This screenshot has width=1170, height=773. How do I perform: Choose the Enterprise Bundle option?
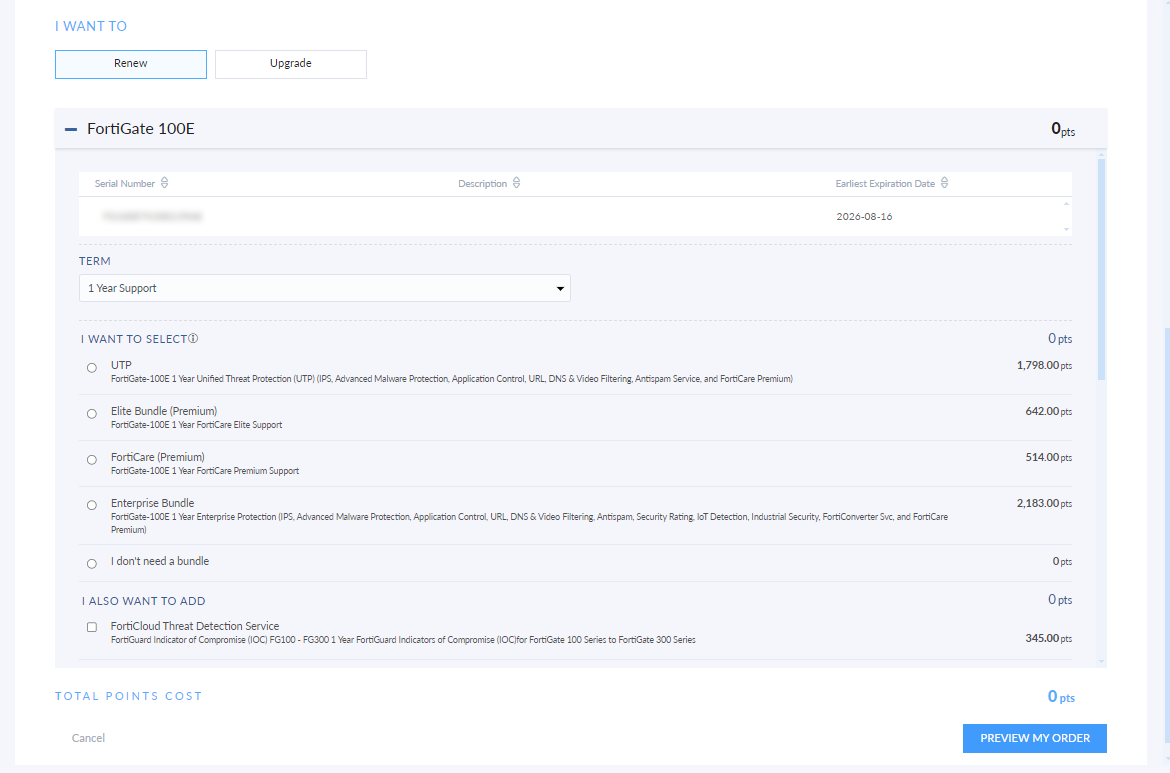pos(91,505)
